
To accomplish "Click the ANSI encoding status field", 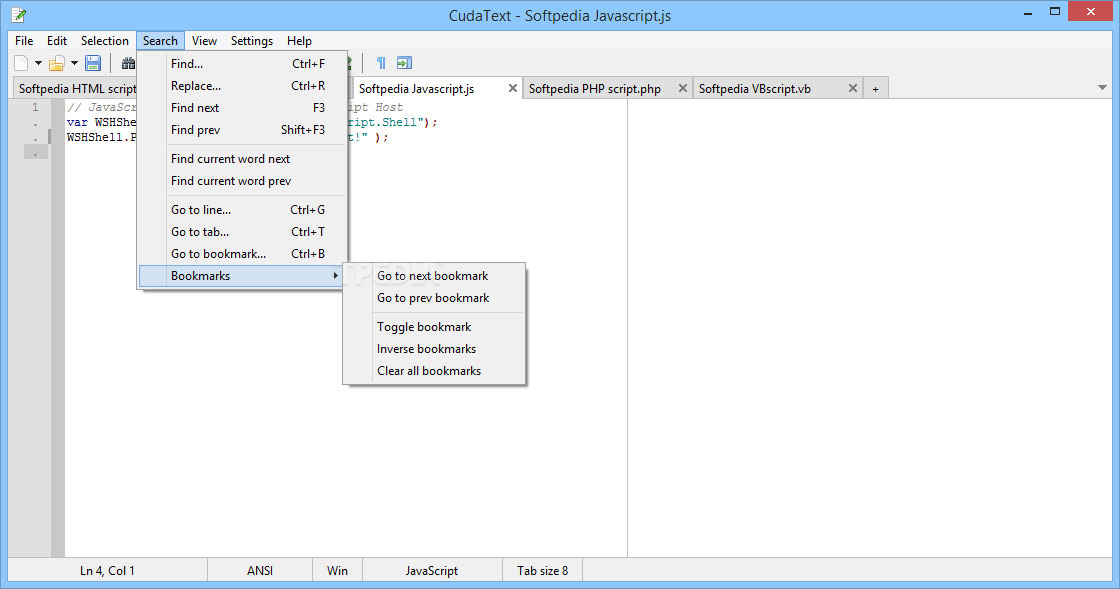I will click(x=260, y=571).
